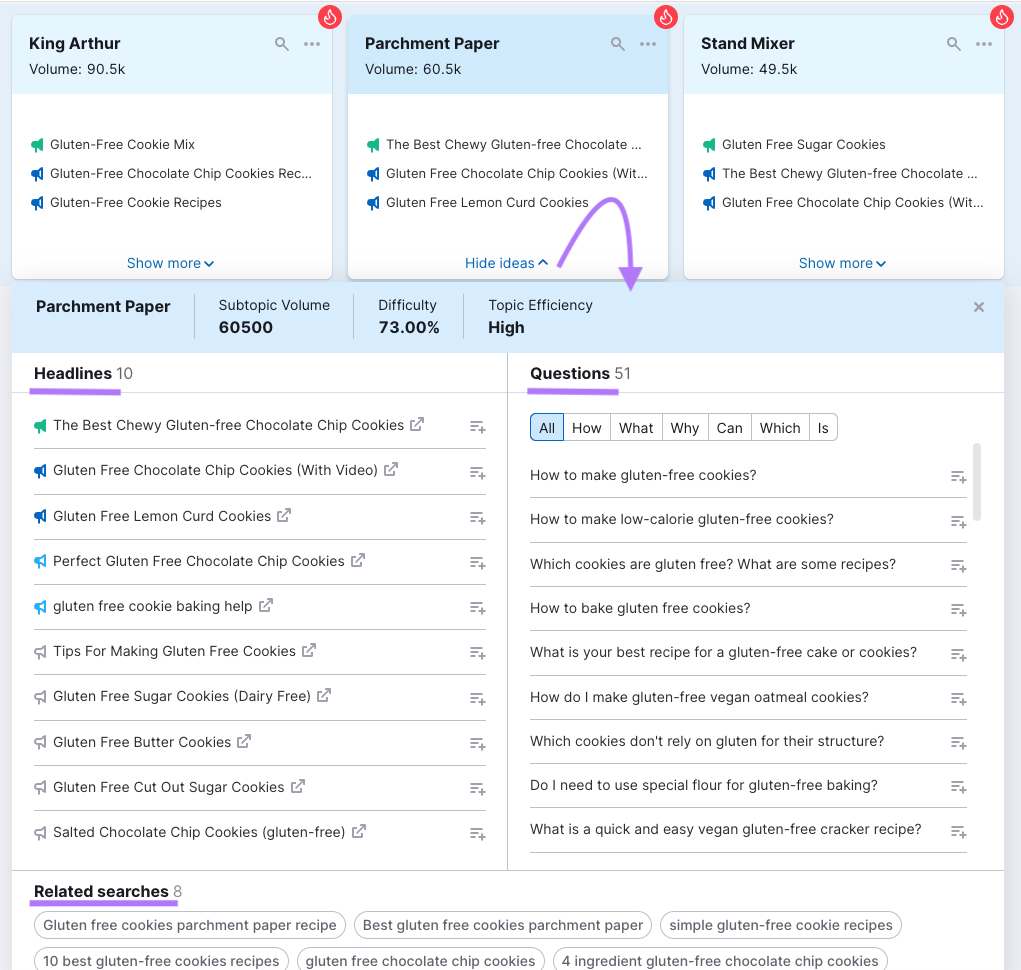Select the 'simple gluten-free cookie recipes' related search chip
The height and width of the screenshot is (970, 1021).
coord(780,925)
